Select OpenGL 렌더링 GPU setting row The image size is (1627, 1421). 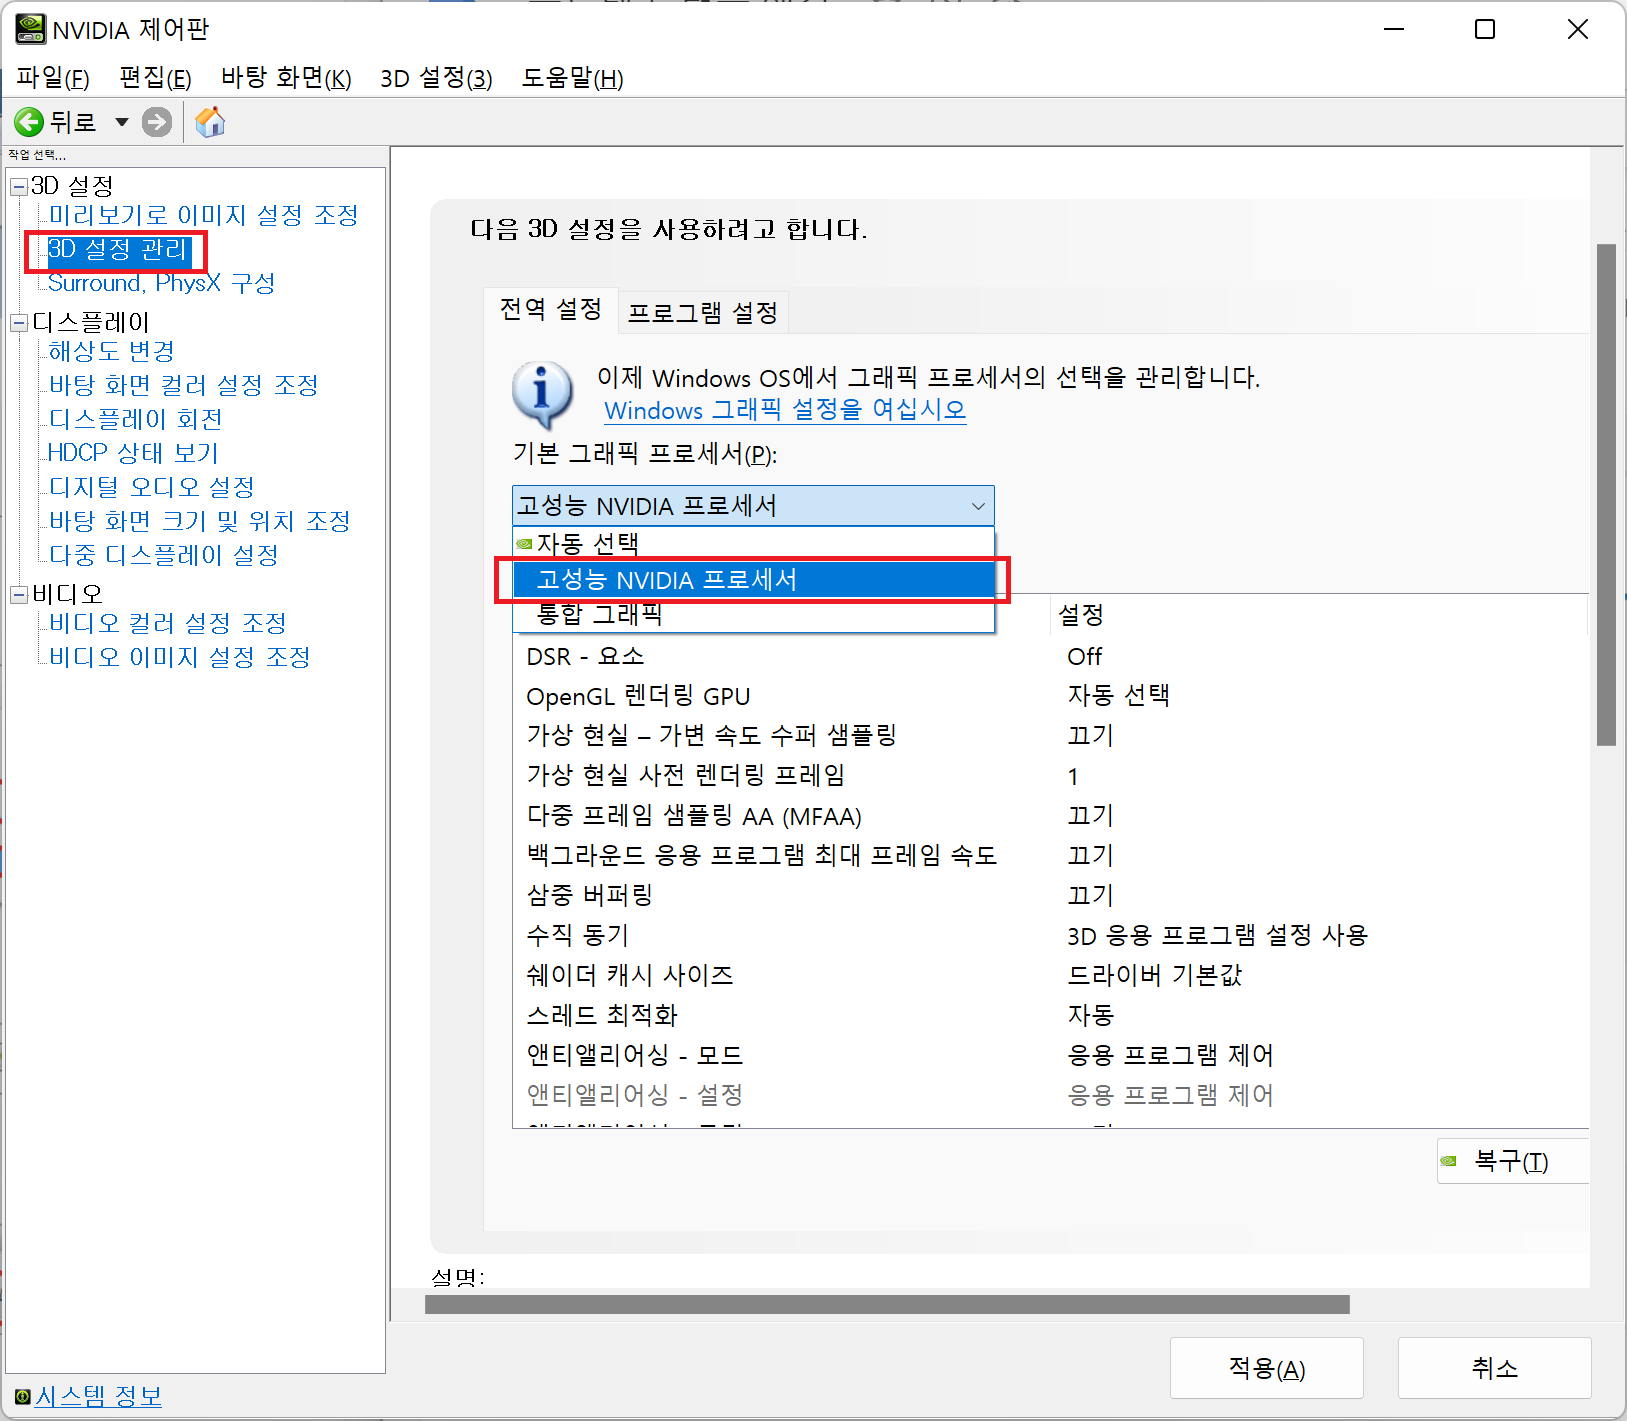(x=1050, y=696)
